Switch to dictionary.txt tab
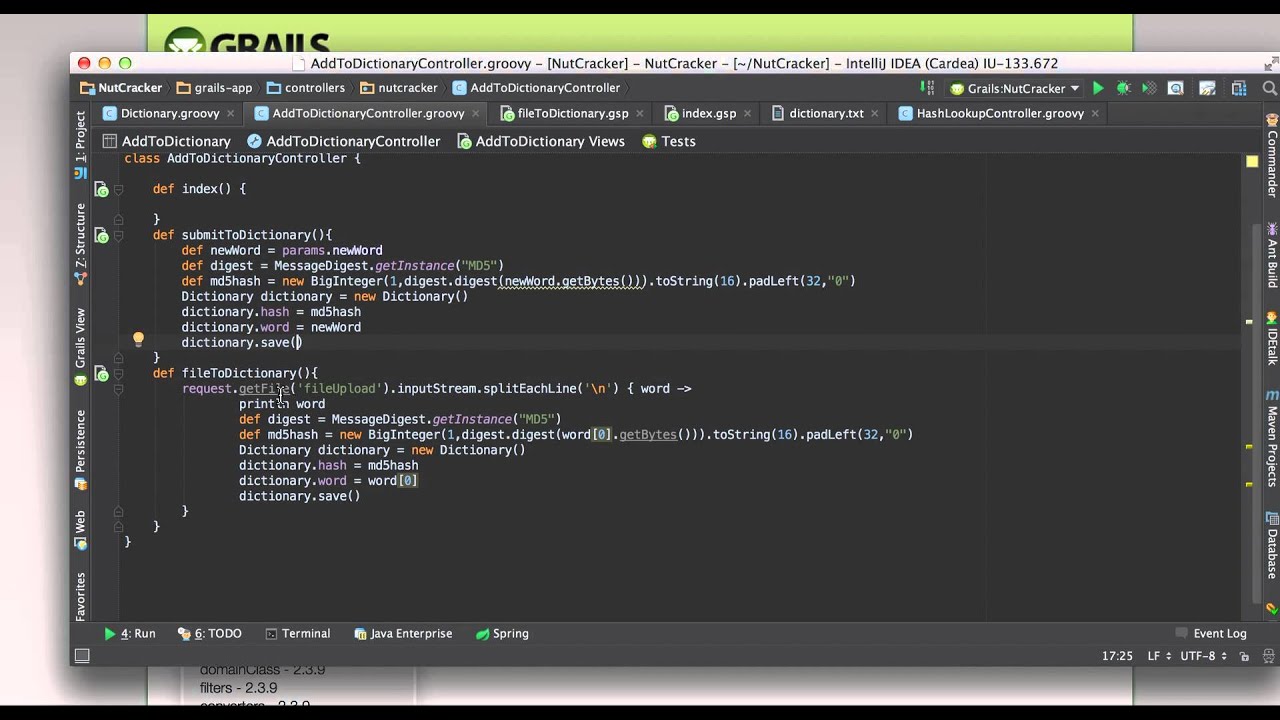 pyautogui.click(x=825, y=114)
